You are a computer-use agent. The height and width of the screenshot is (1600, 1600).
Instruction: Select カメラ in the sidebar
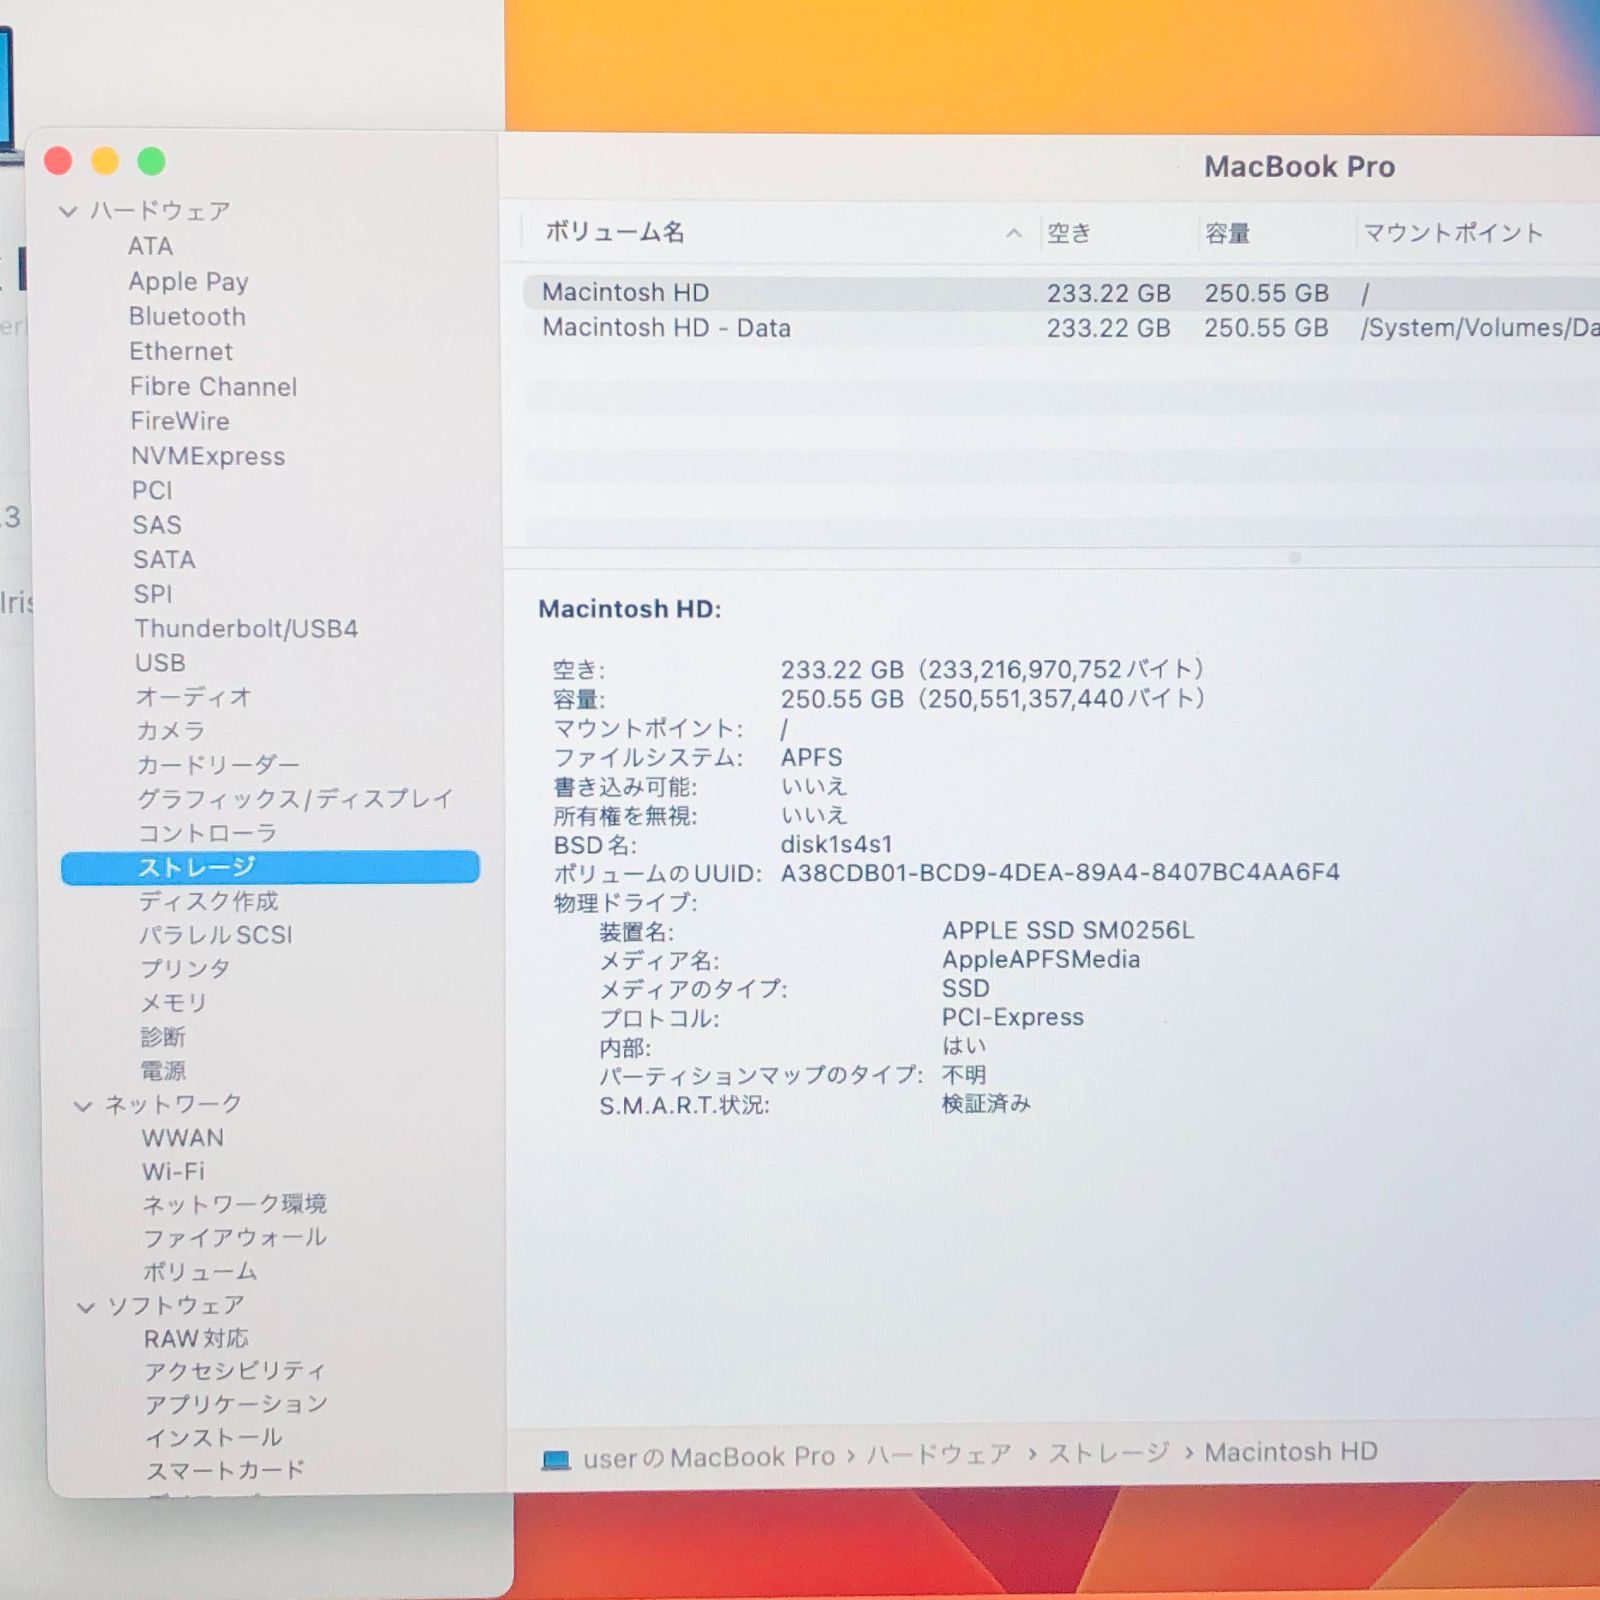pyautogui.click(x=170, y=731)
